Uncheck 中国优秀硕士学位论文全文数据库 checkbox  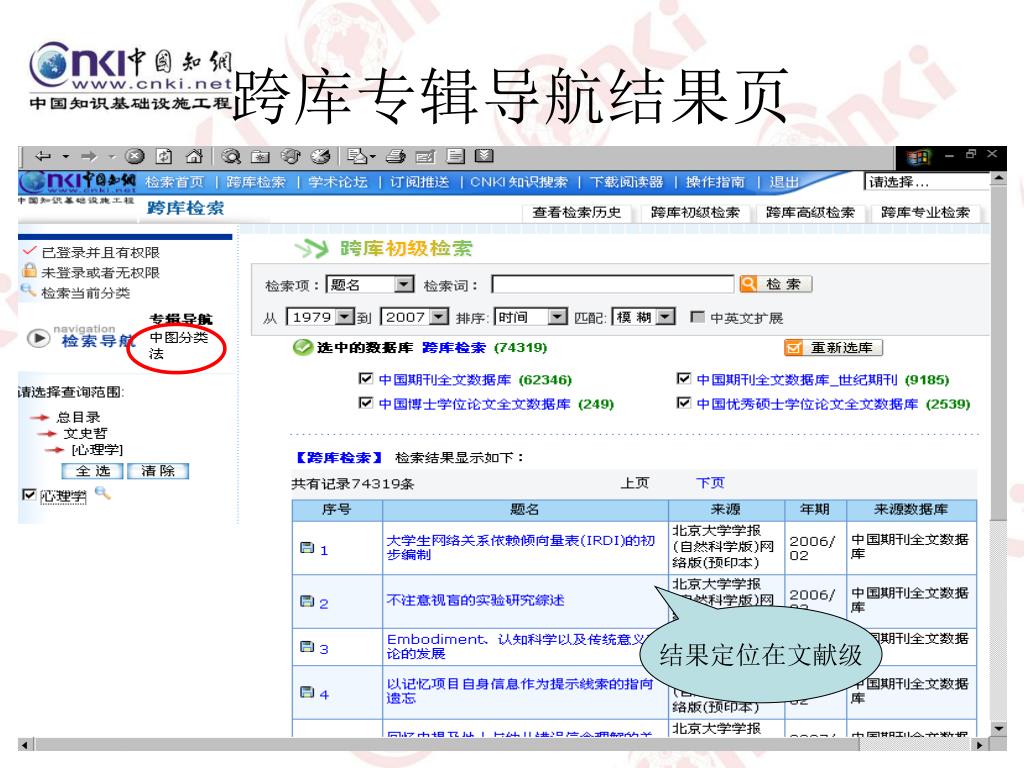point(684,403)
